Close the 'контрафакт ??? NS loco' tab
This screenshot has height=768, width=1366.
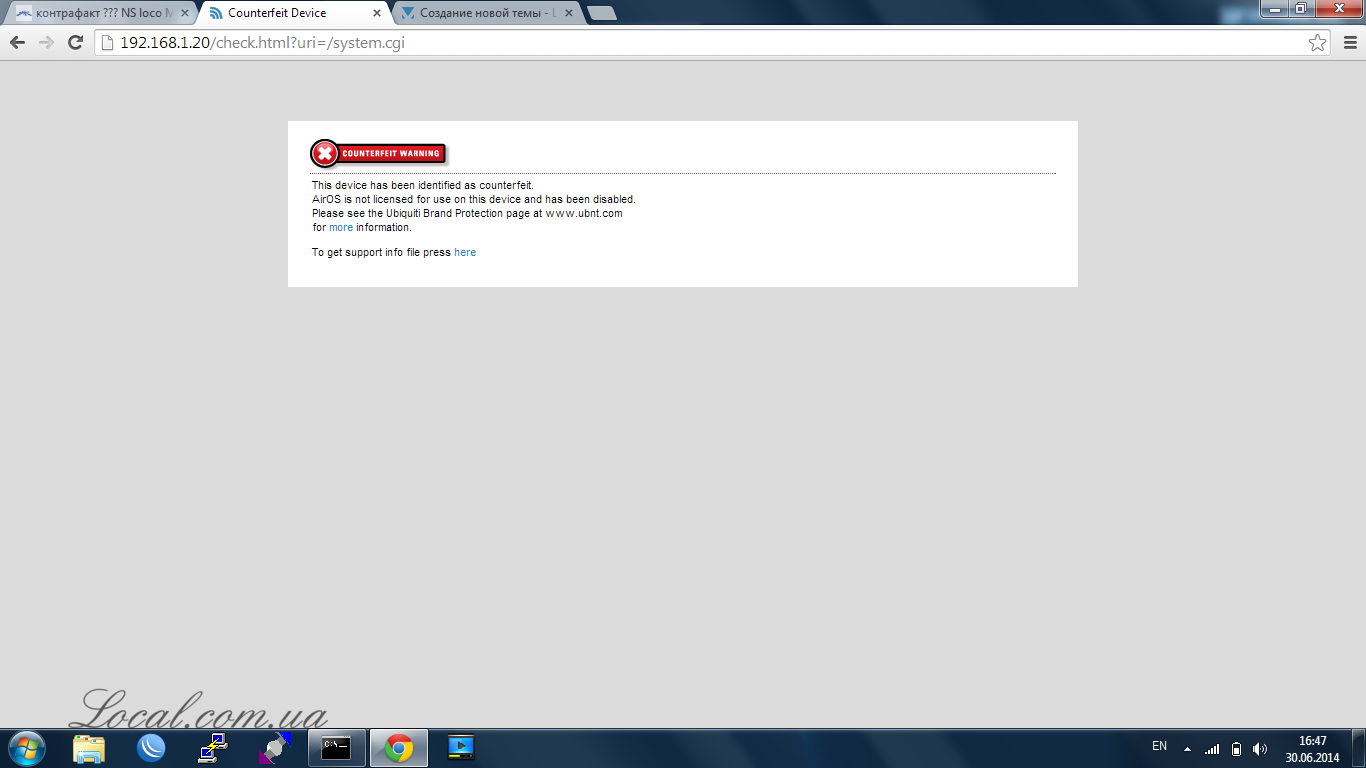coord(185,13)
